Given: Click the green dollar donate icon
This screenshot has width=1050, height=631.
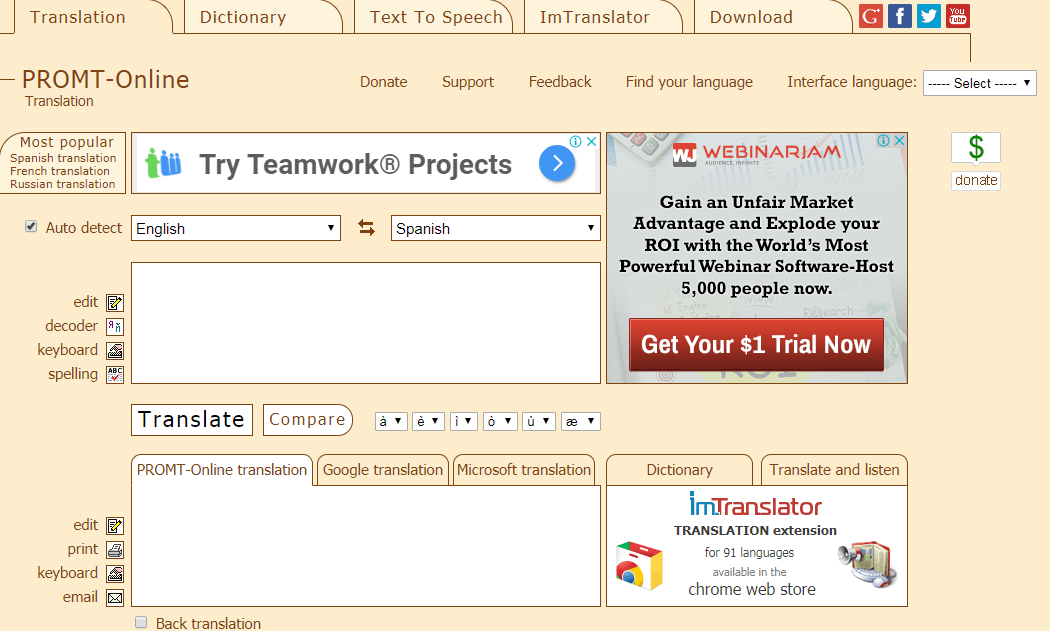Looking at the screenshot, I should tap(976, 147).
